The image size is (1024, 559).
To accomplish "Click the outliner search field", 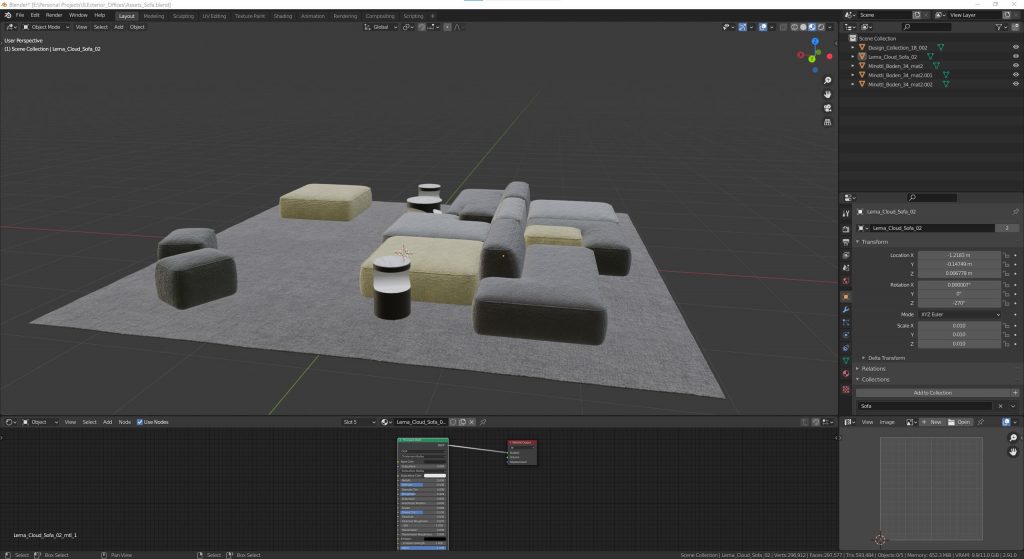I will 926,27.
